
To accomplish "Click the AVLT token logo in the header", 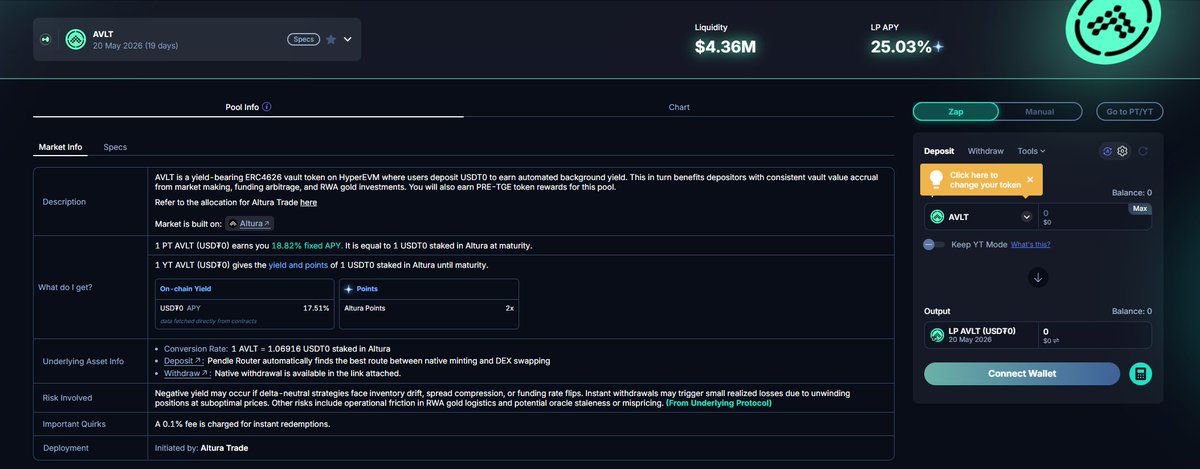I will (x=75, y=39).
